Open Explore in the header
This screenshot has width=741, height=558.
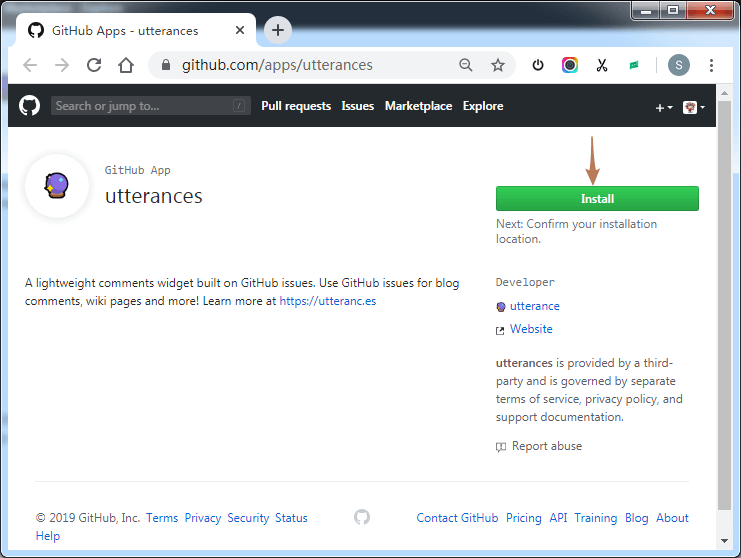483,106
